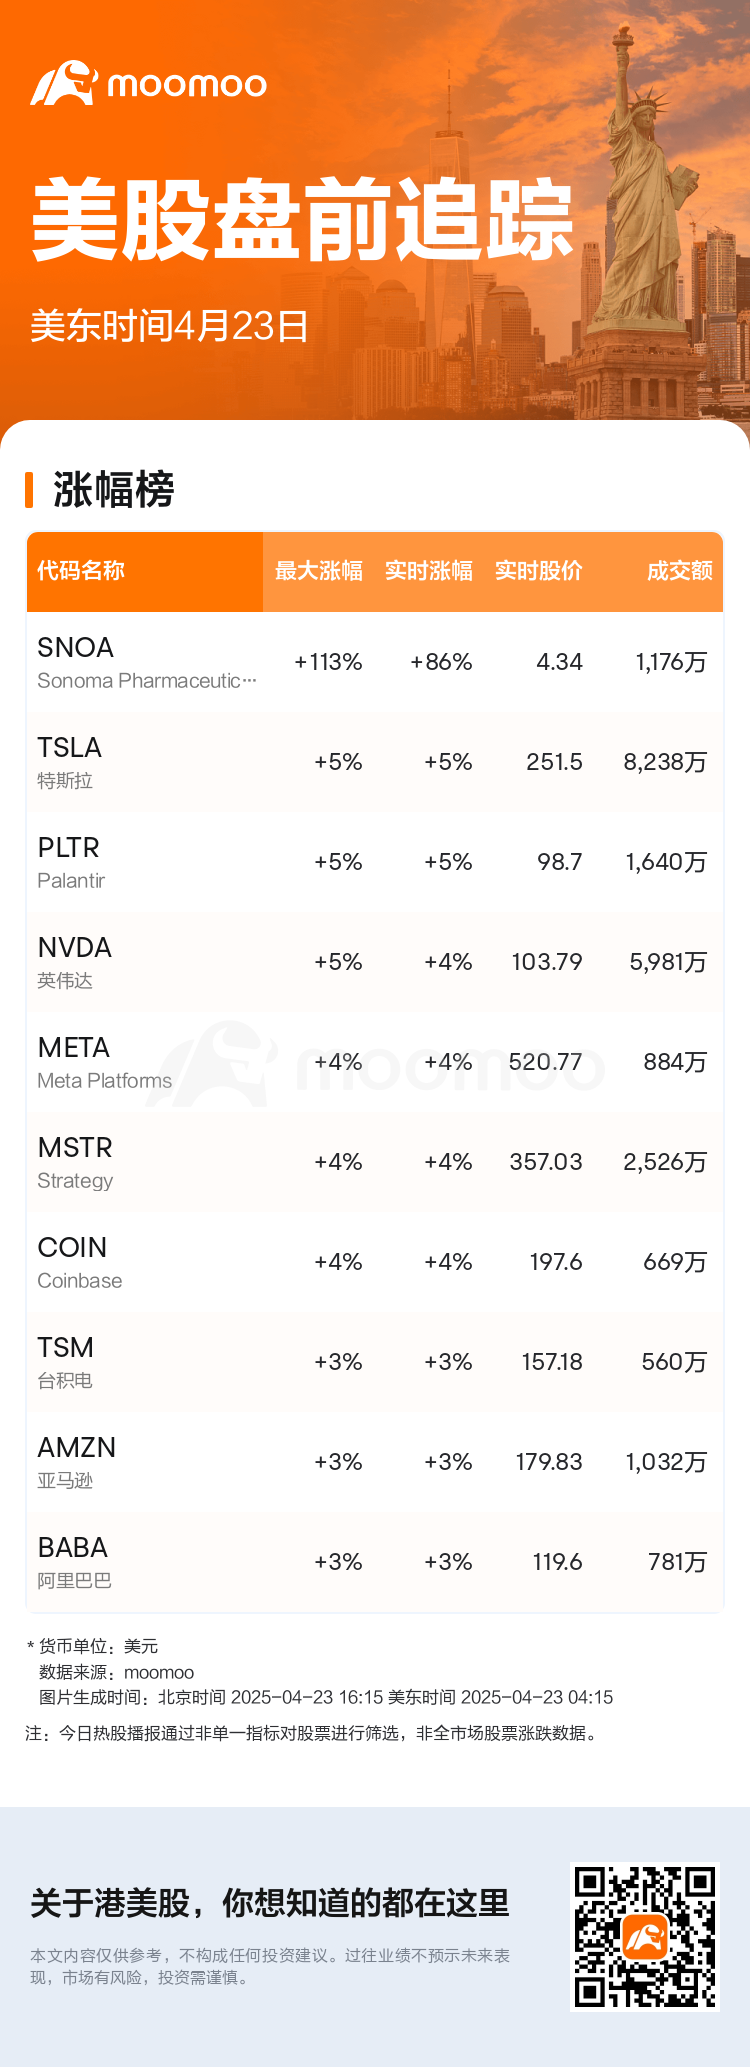Viewport: 750px width, 2067px height.
Task: Click the 美股盘前追踪 headline title
Action: (303, 221)
